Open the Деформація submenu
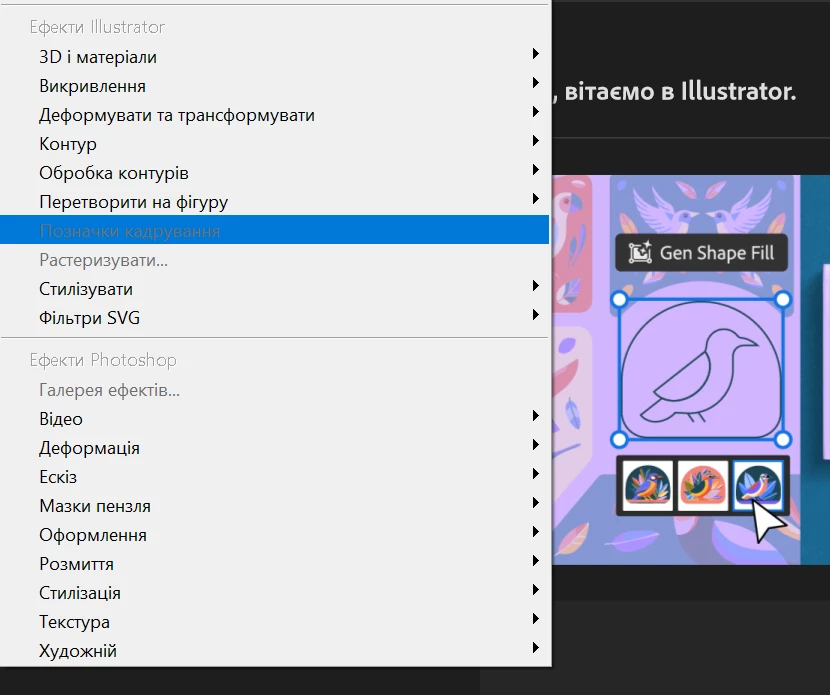The image size is (830, 695). [275, 448]
